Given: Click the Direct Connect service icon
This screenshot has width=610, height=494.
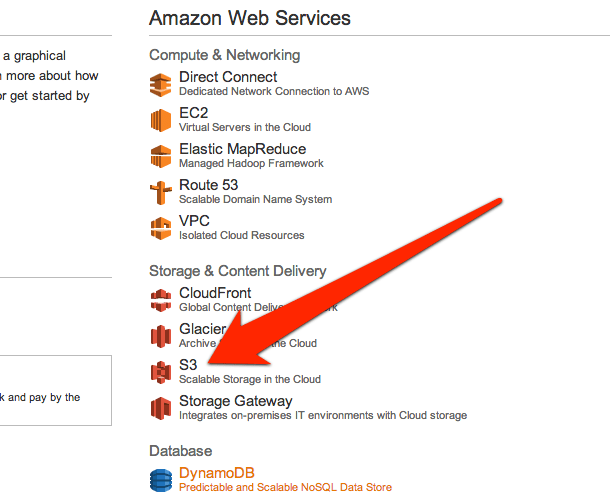Looking at the screenshot, I should coord(161,85).
